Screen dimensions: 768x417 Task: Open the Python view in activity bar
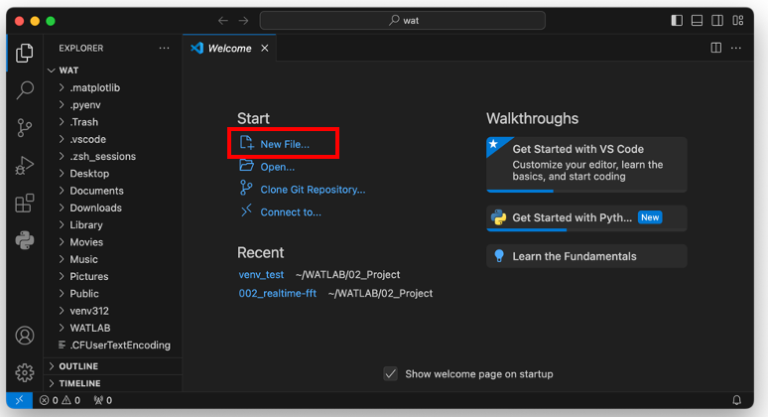point(25,240)
